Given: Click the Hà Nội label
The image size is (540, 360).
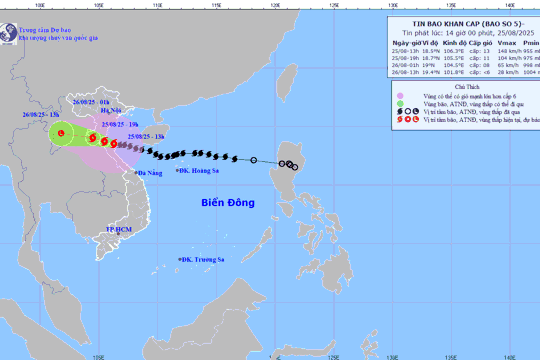Looking at the screenshot, I should pos(111,110).
